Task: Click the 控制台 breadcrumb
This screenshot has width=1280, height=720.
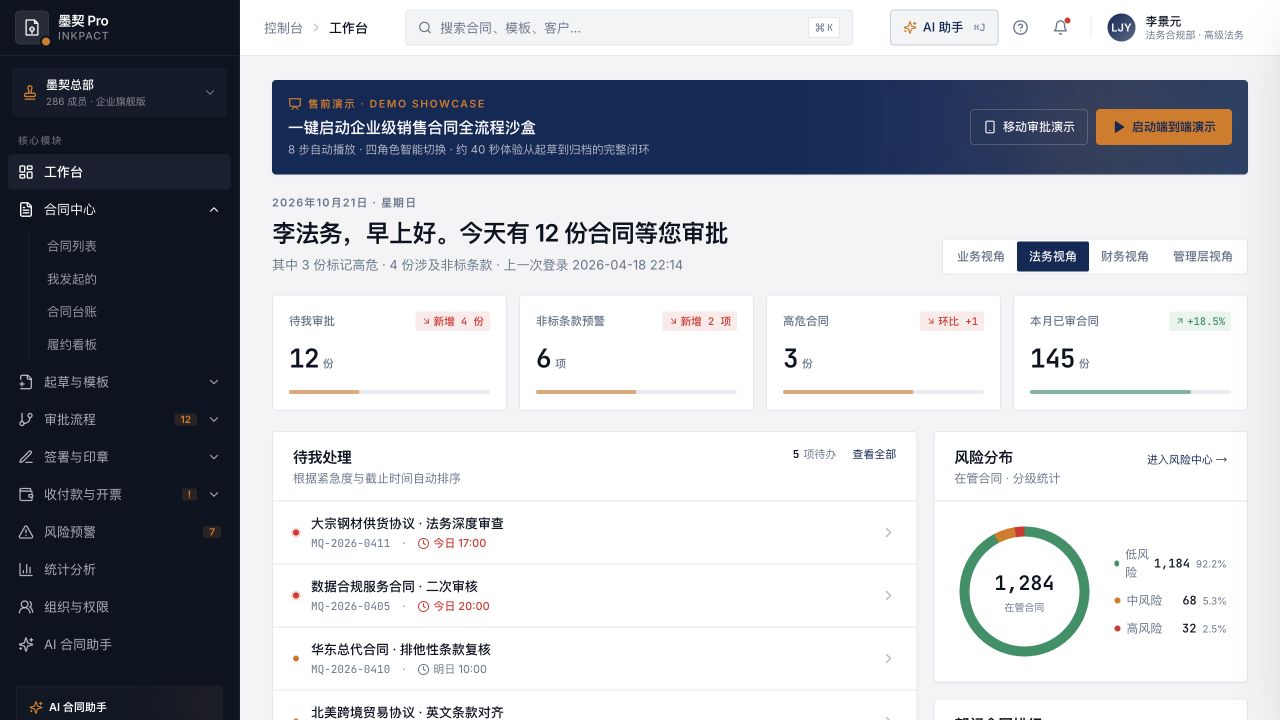Action: (283, 28)
